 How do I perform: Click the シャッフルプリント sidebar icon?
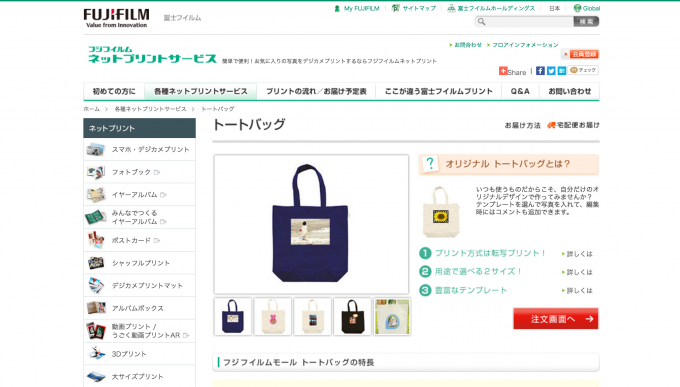pyautogui.click(x=96, y=263)
